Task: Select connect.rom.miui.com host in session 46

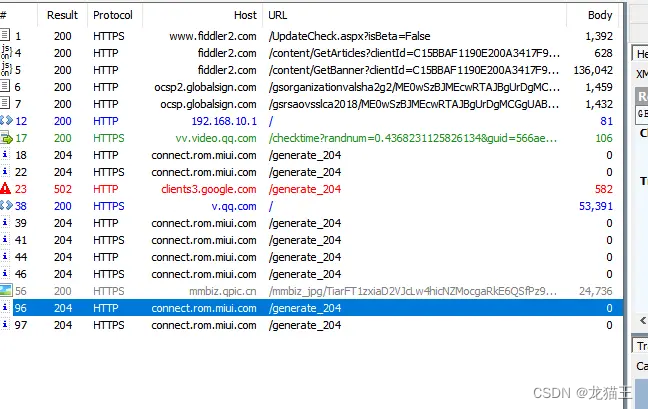Action: 204,274
